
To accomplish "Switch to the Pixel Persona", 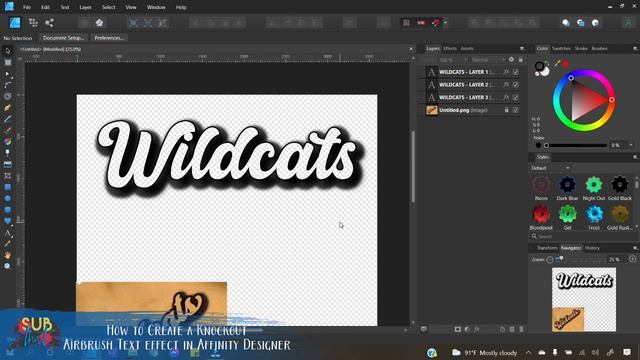I will coord(33,22).
